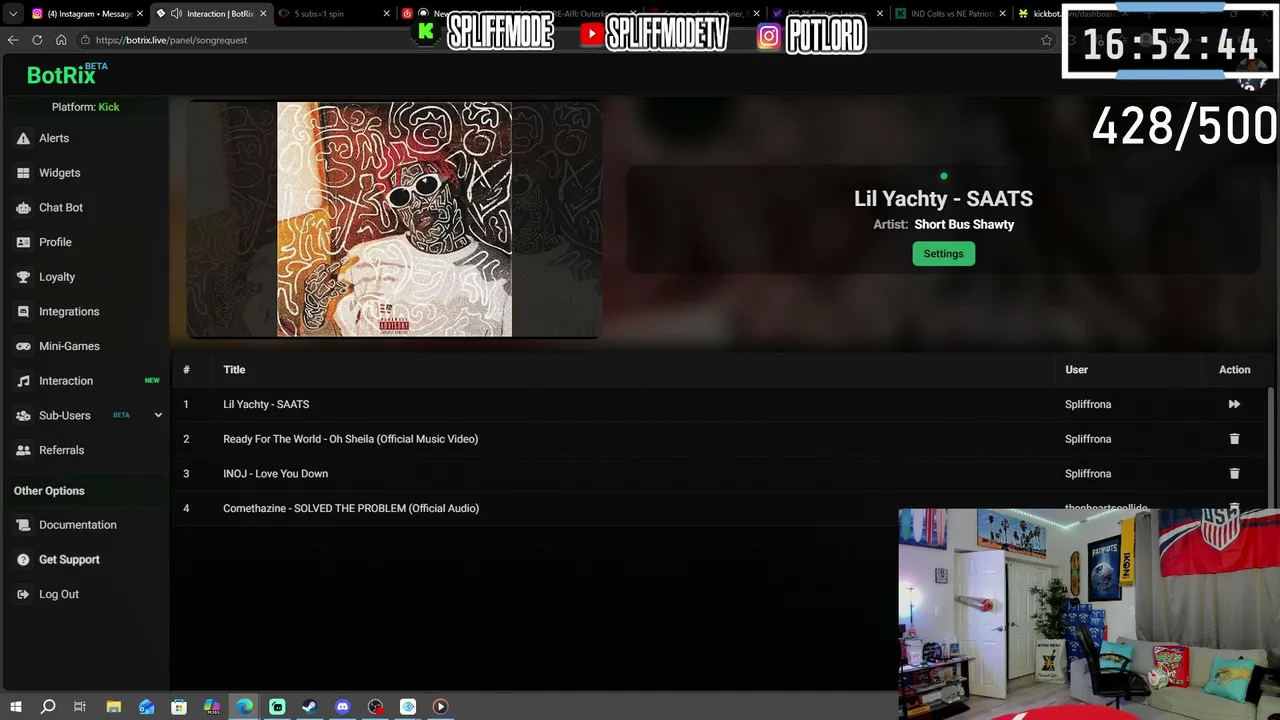Screen dimensions: 1280x720
Task: Click the Kick platform label
Action: pos(109,107)
